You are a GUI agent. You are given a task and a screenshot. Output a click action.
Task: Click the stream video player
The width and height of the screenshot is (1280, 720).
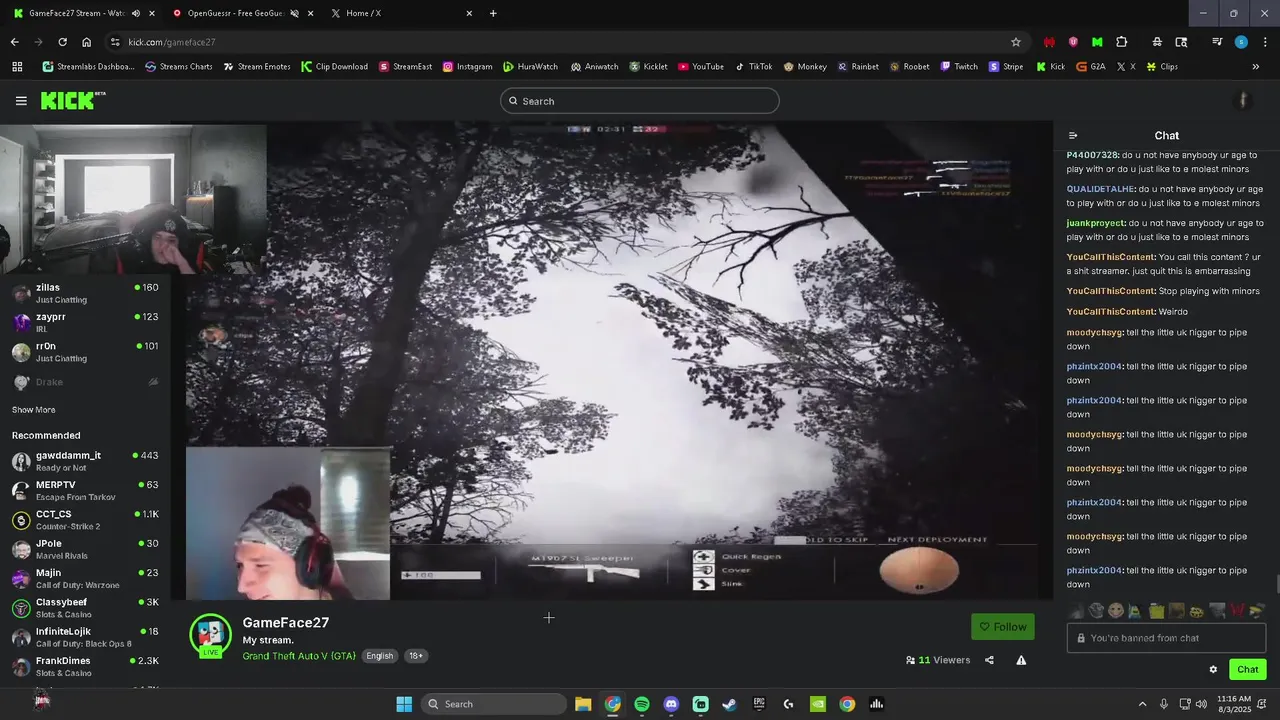[612, 362]
